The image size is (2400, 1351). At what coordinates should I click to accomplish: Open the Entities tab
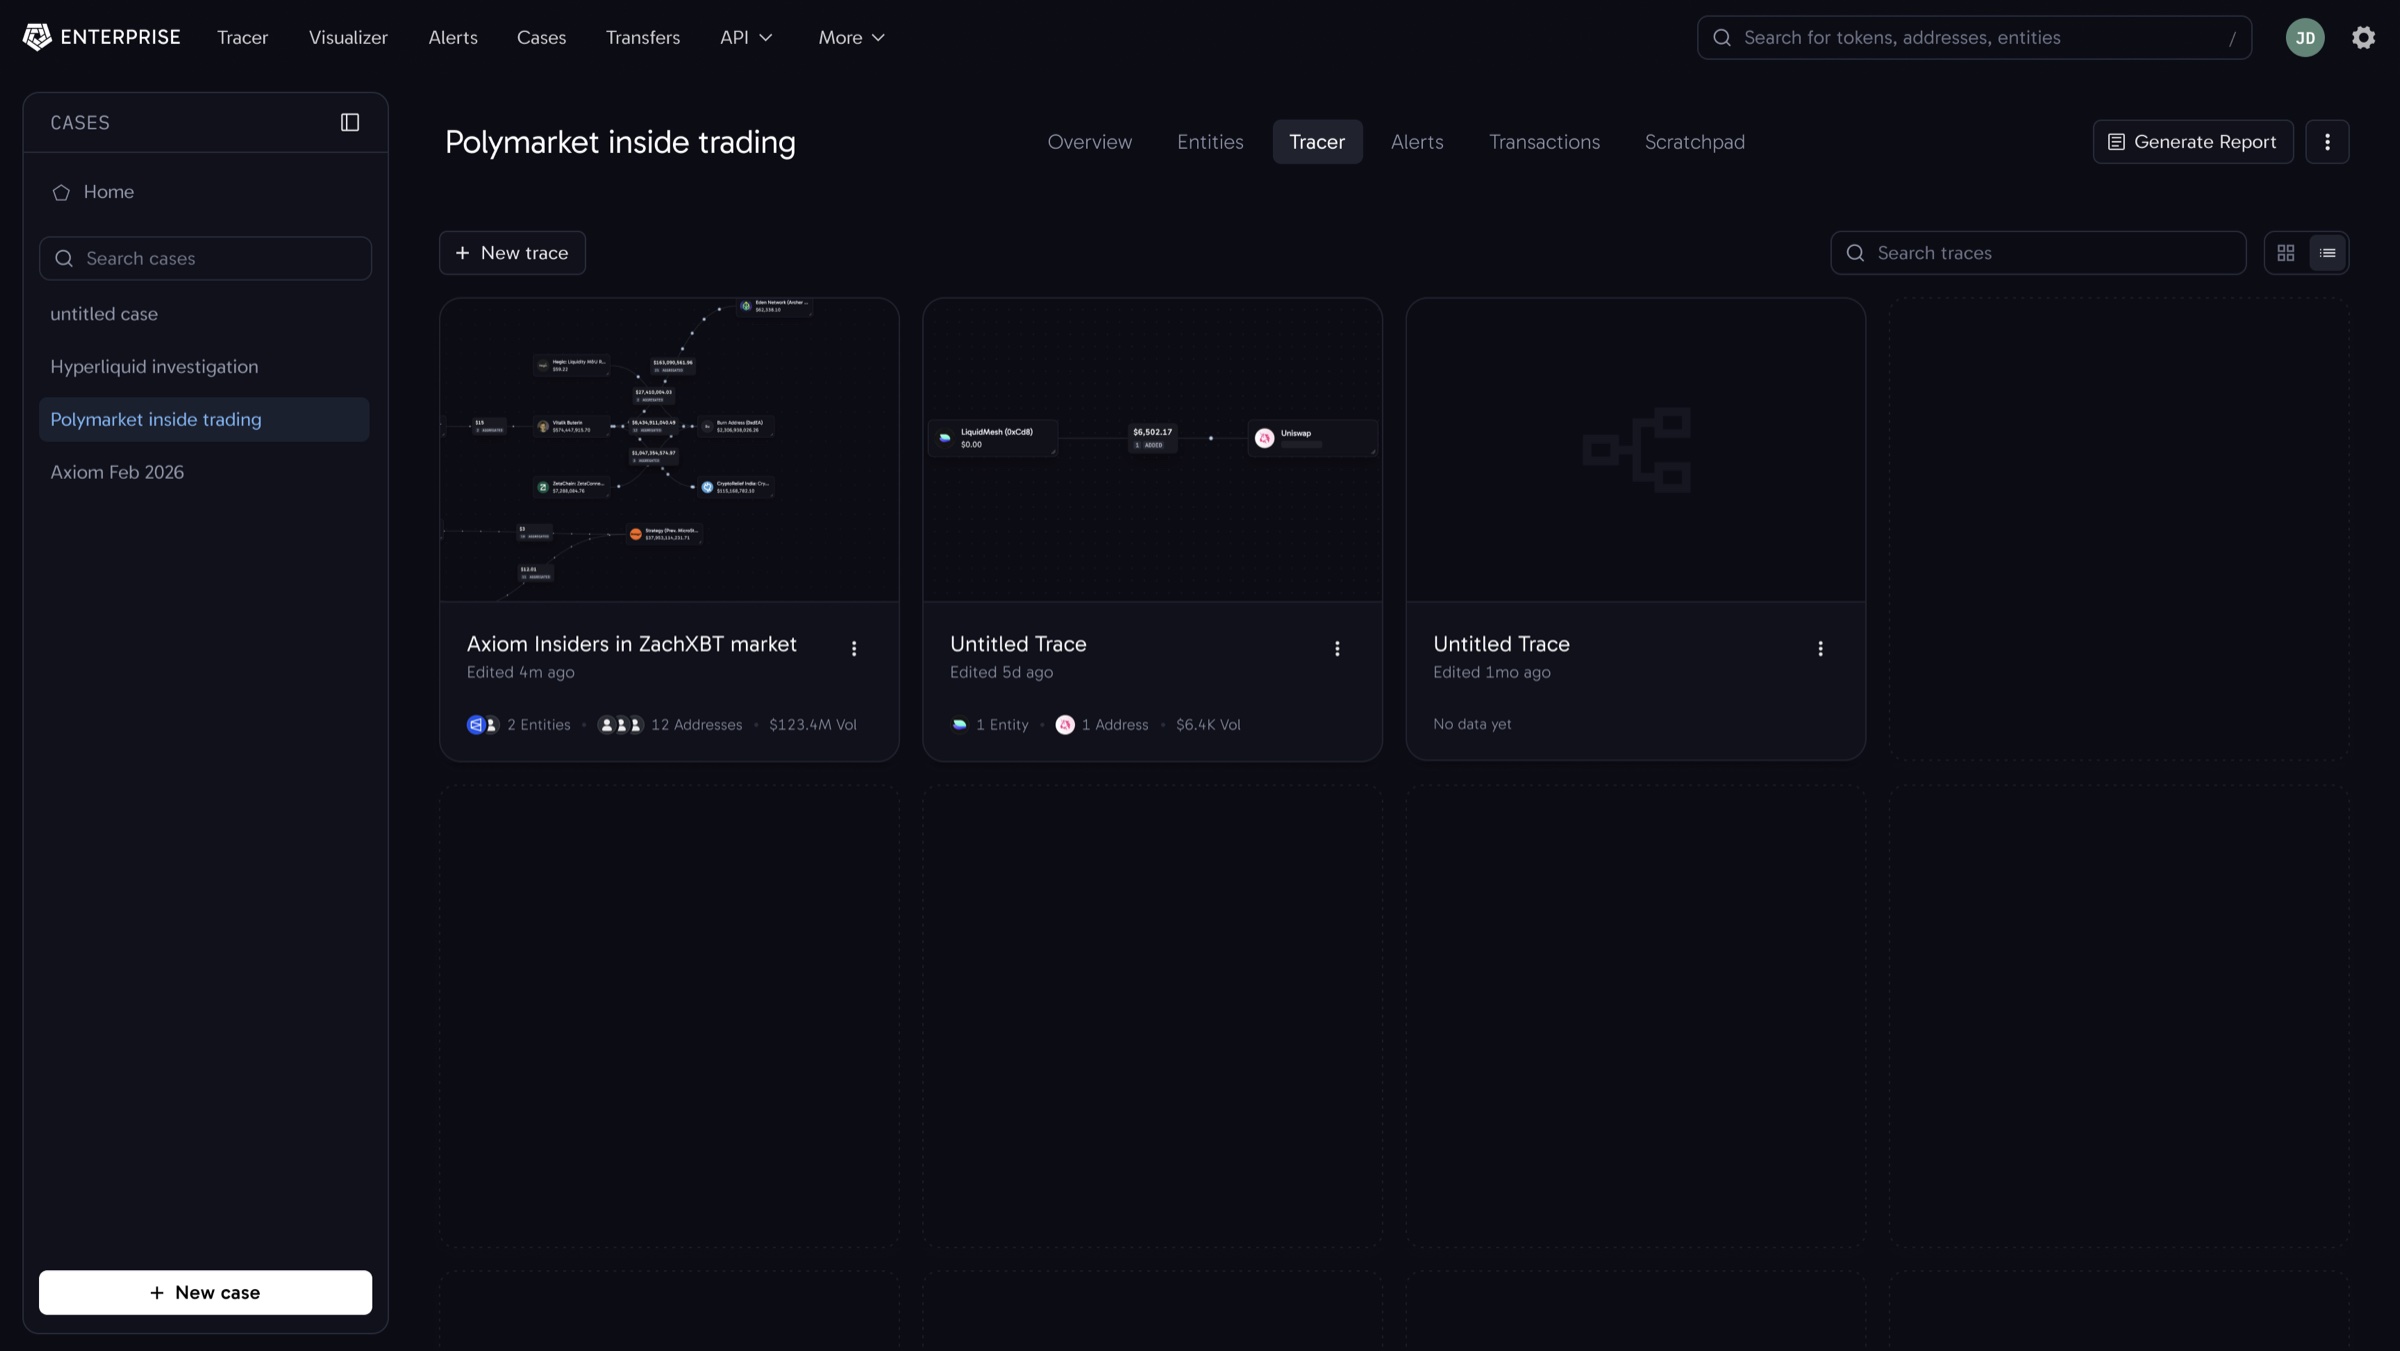(x=1210, y=142)
